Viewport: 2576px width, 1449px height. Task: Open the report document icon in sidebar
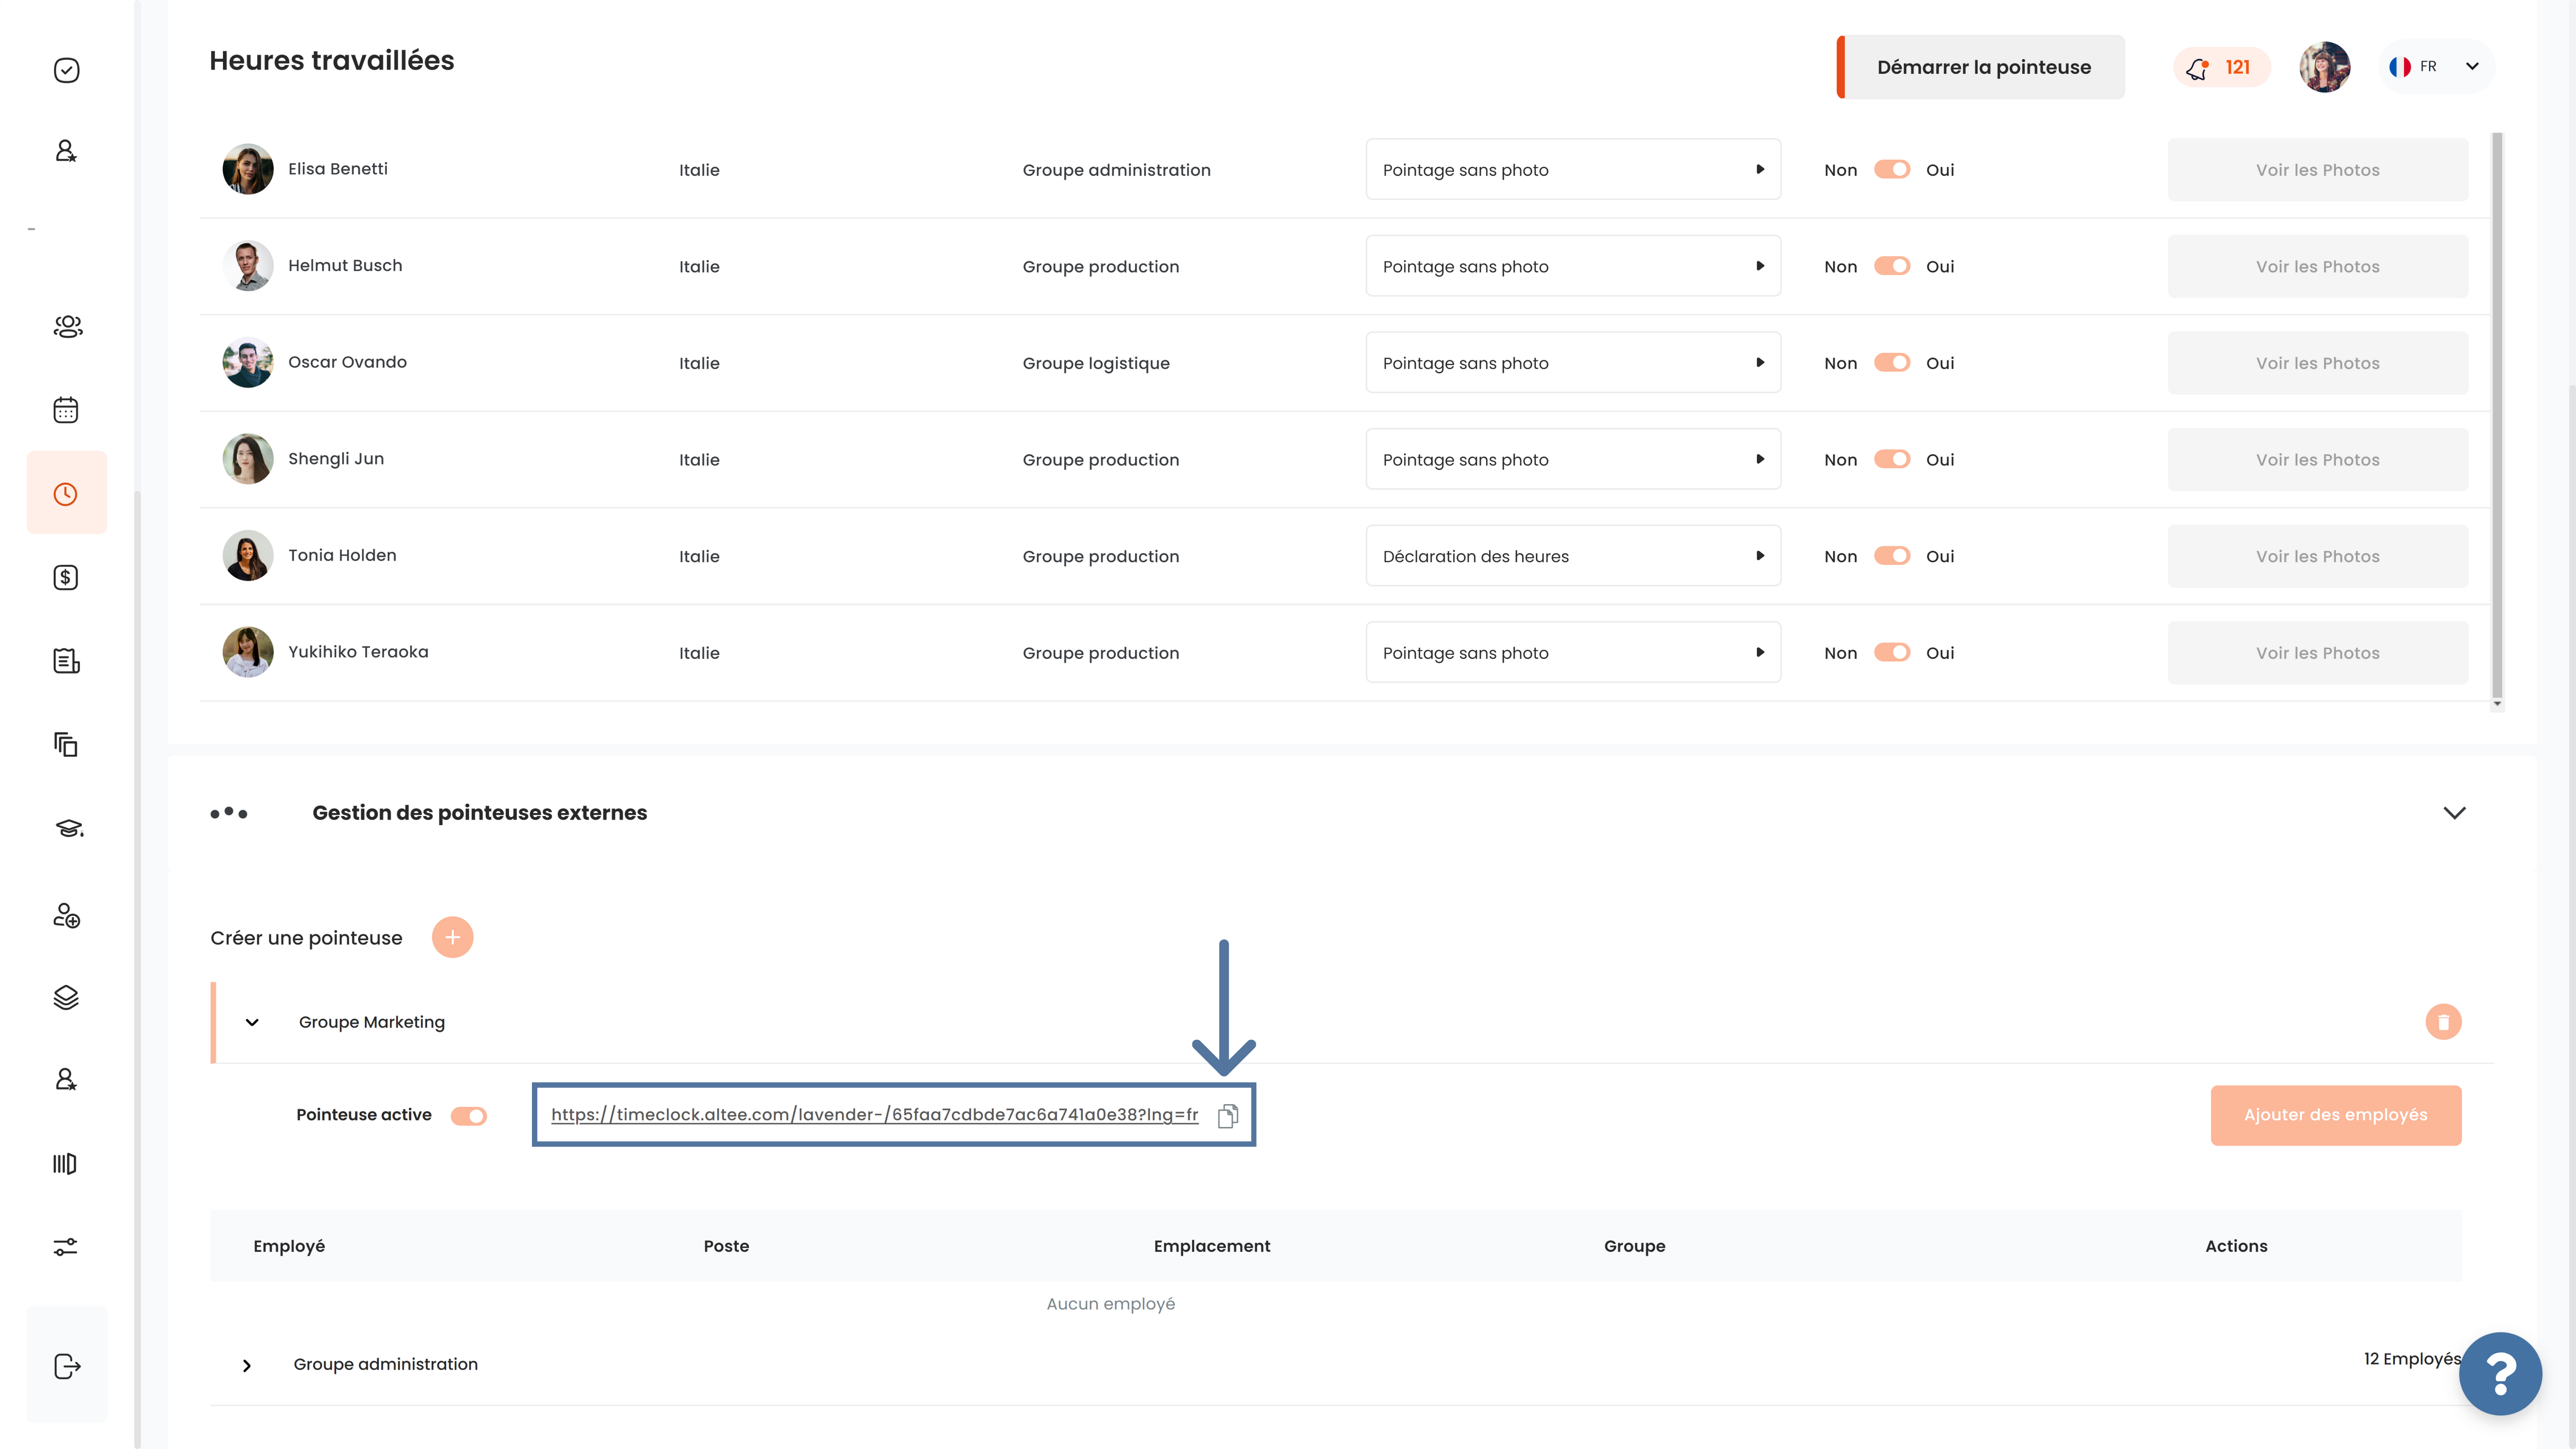(x=66, y=661)
